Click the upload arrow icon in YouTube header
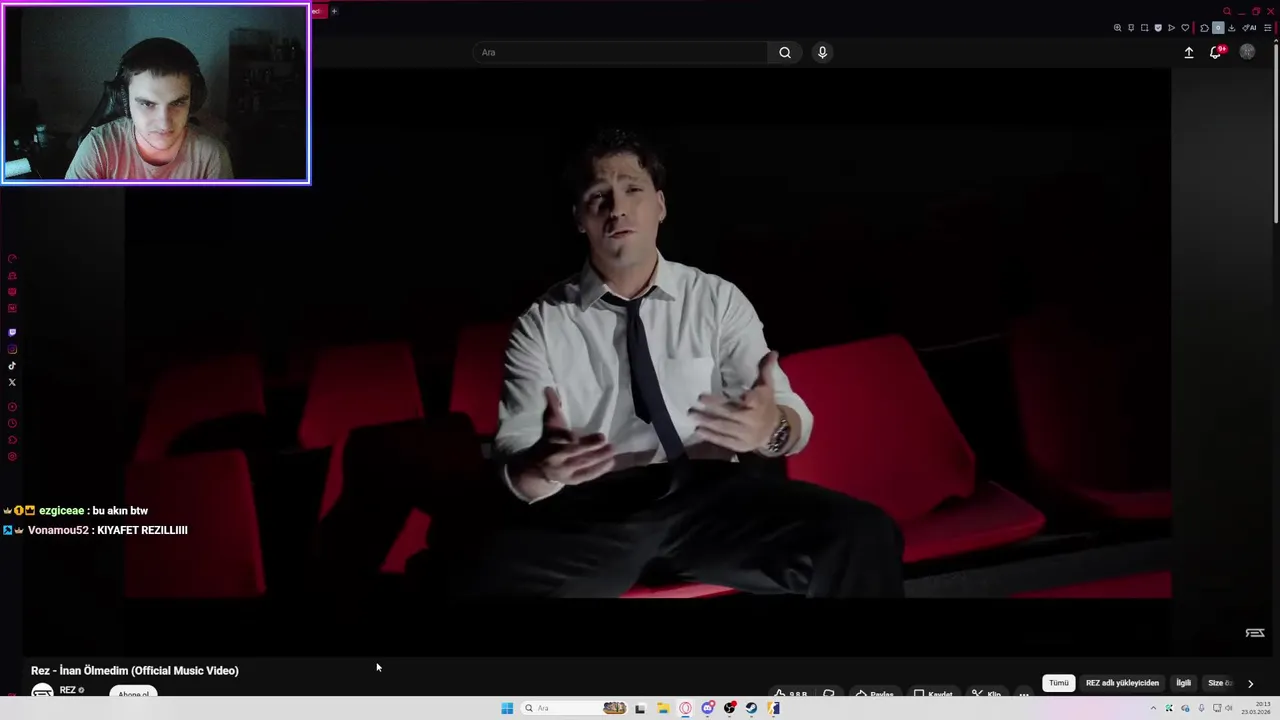 [1189, 52]
